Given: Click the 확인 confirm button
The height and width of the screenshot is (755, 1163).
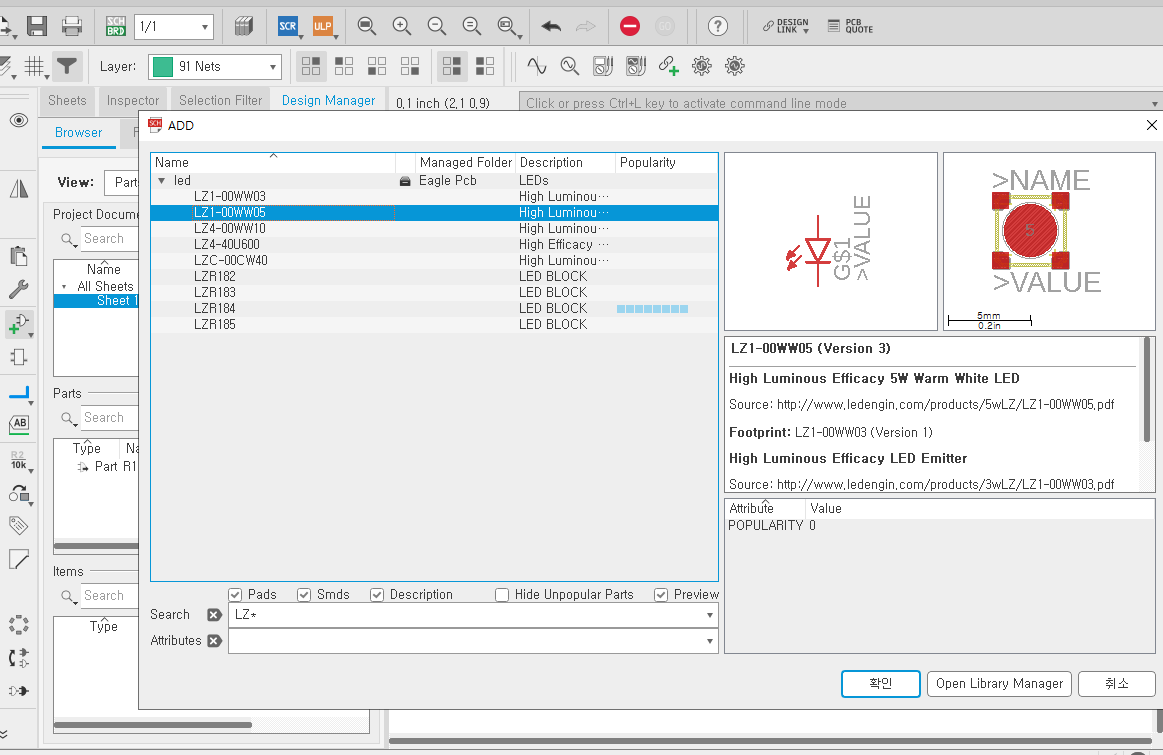Looking at the screenshot, I should point(880,684).
